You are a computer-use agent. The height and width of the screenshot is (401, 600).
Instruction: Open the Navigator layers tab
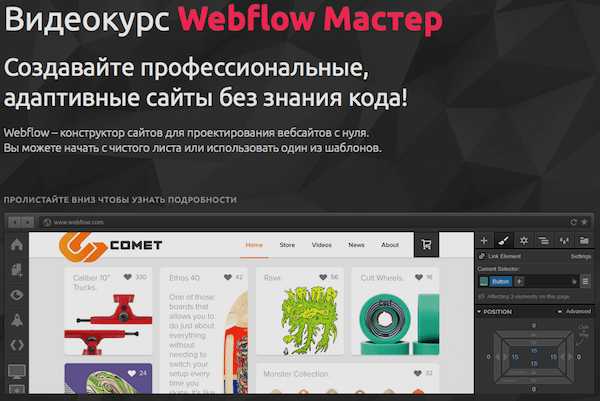[543, 241]
